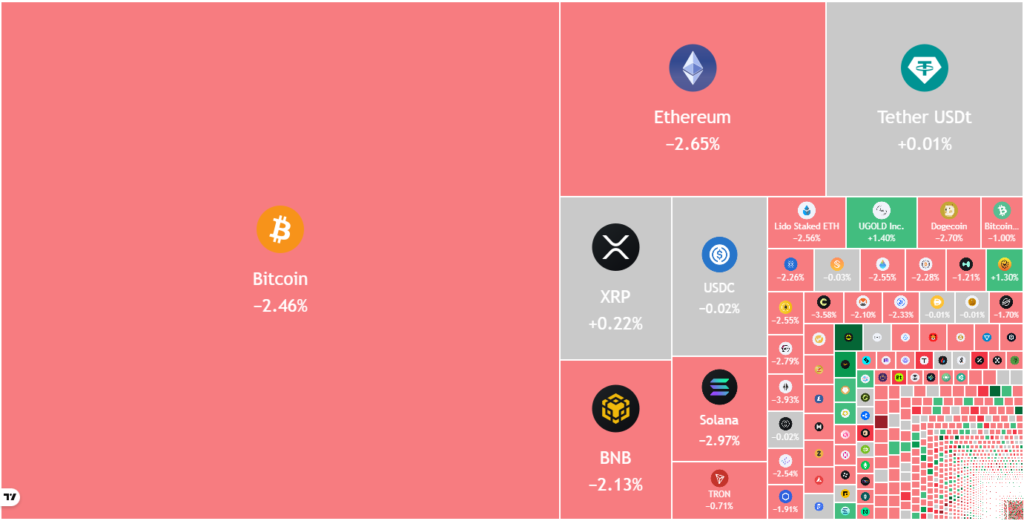This screenshot has width=1024, height=521.
Task: Click the USDC coin logo
Action: coord(719,255)
